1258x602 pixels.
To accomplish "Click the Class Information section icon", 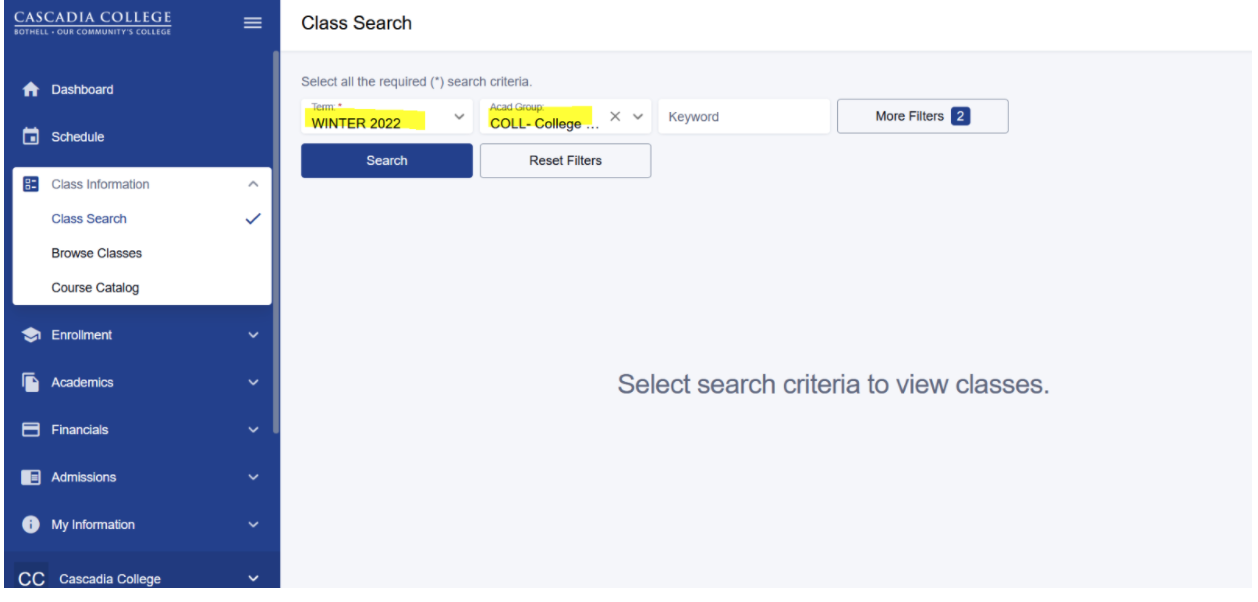I will [x=28, y=184].
